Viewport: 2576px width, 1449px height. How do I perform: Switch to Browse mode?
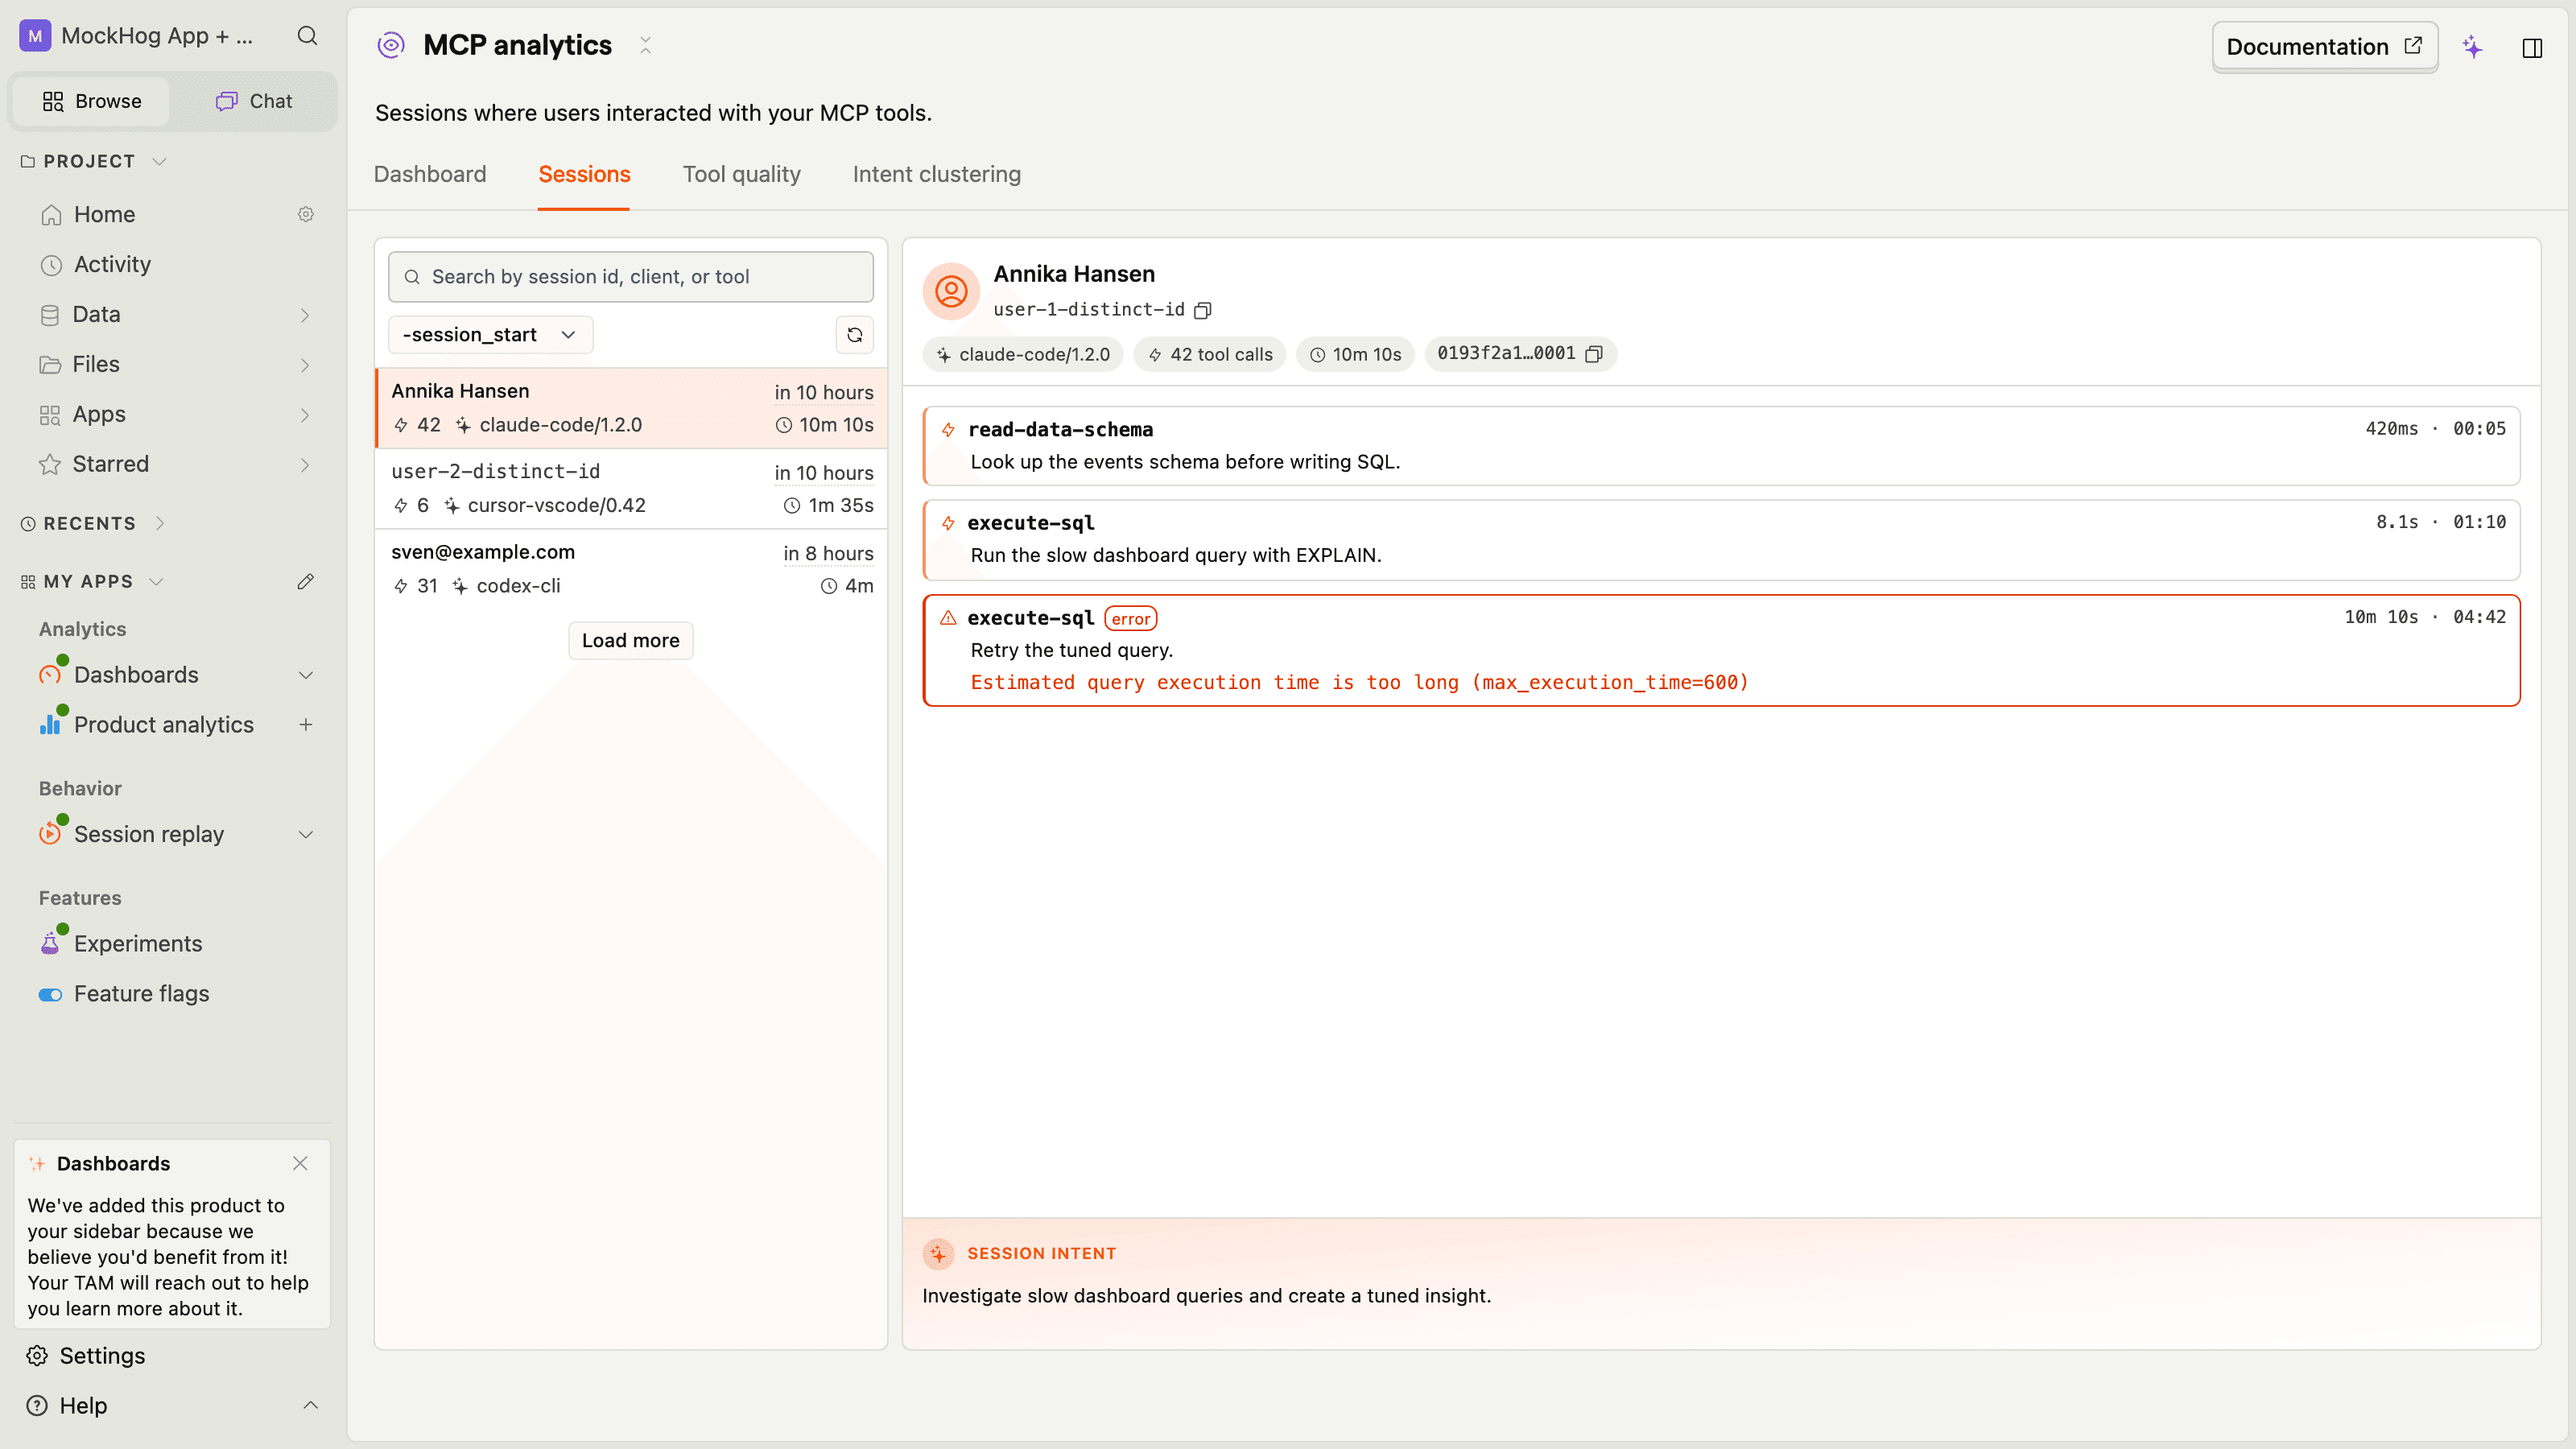tap(92, 101)
